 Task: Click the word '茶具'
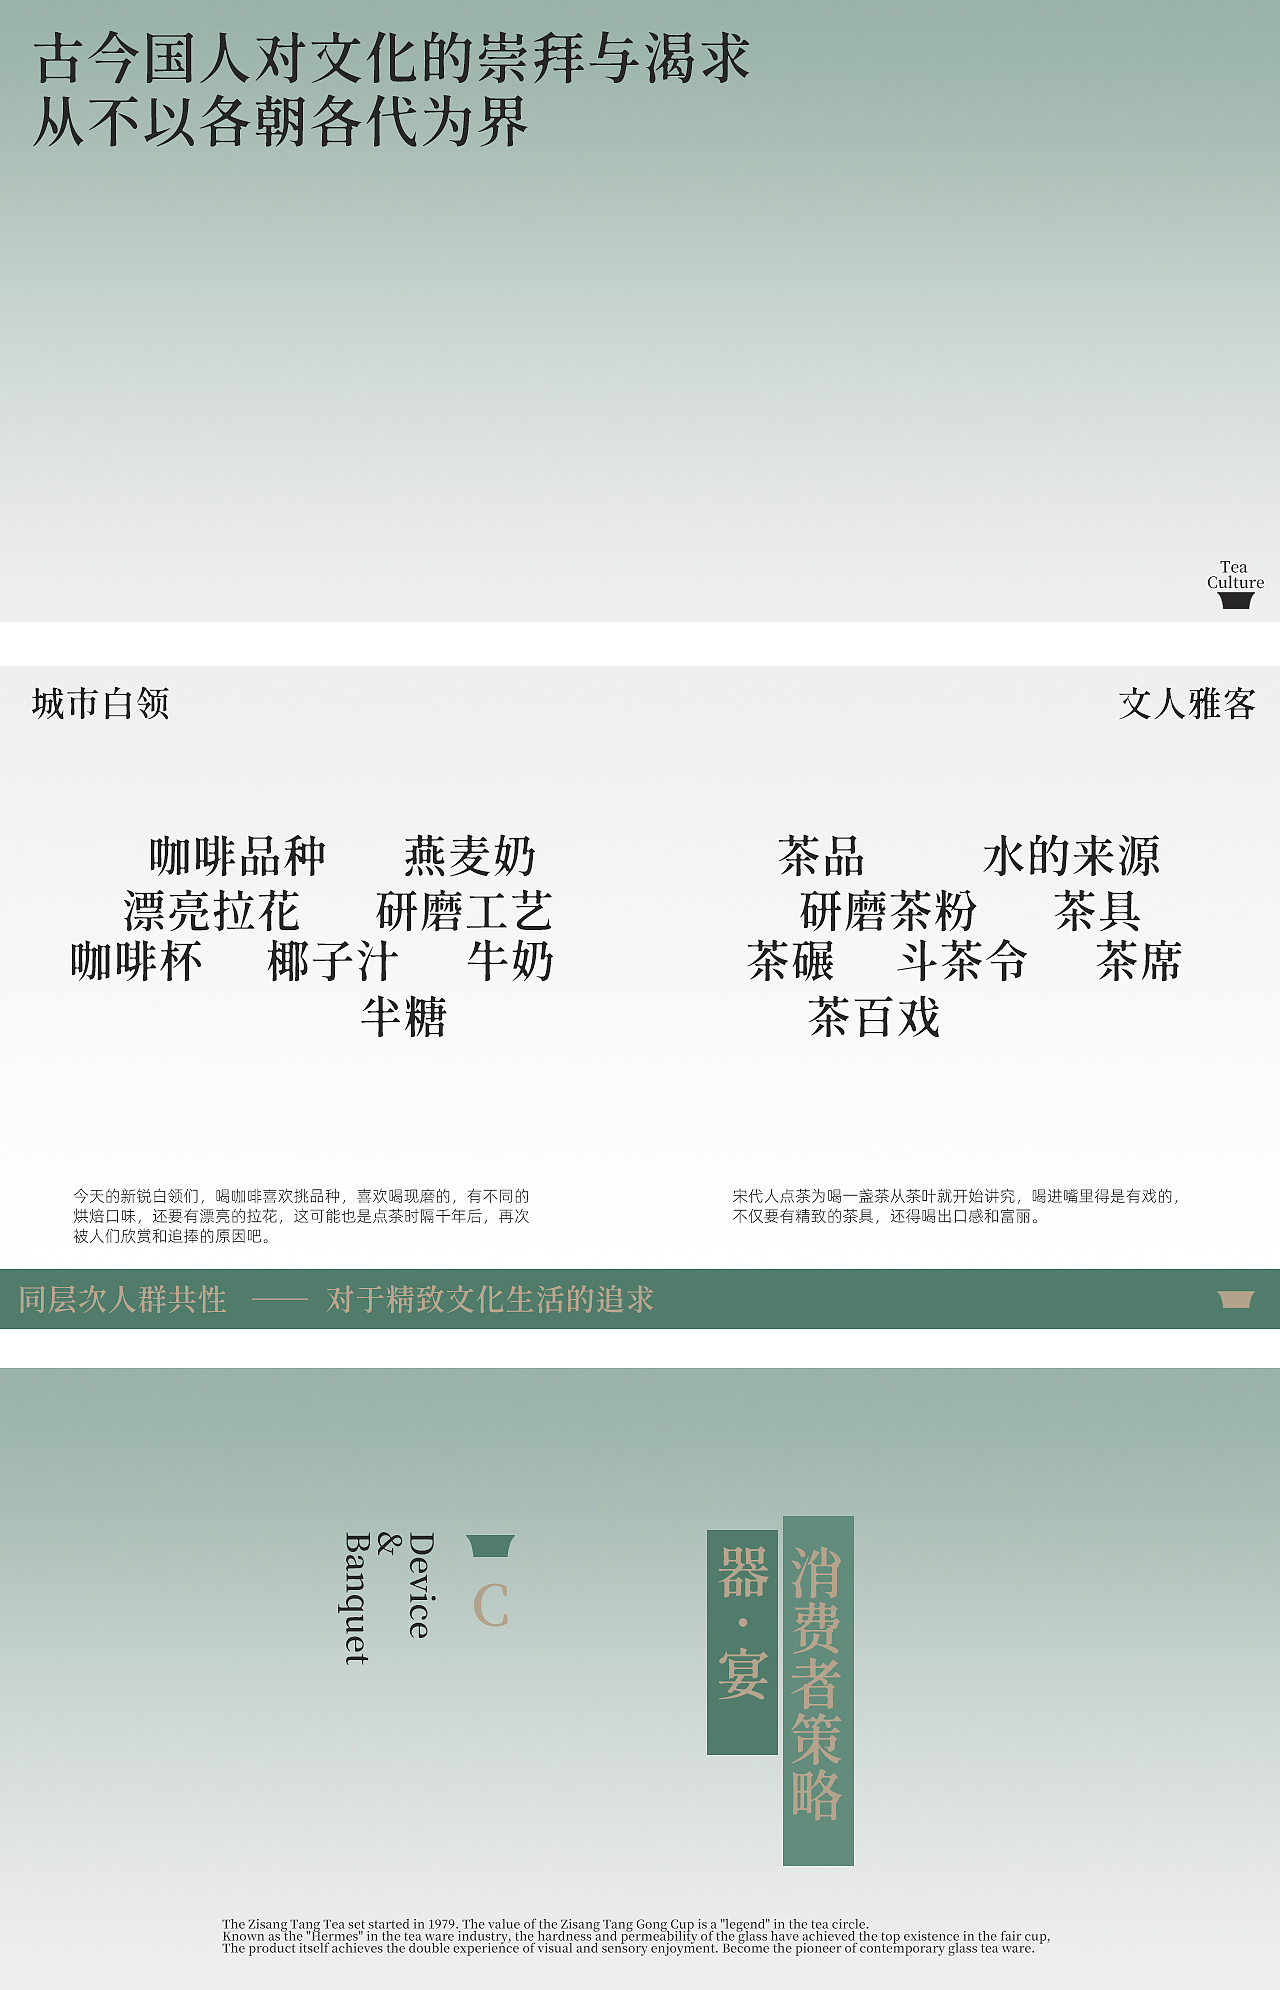1097,911
